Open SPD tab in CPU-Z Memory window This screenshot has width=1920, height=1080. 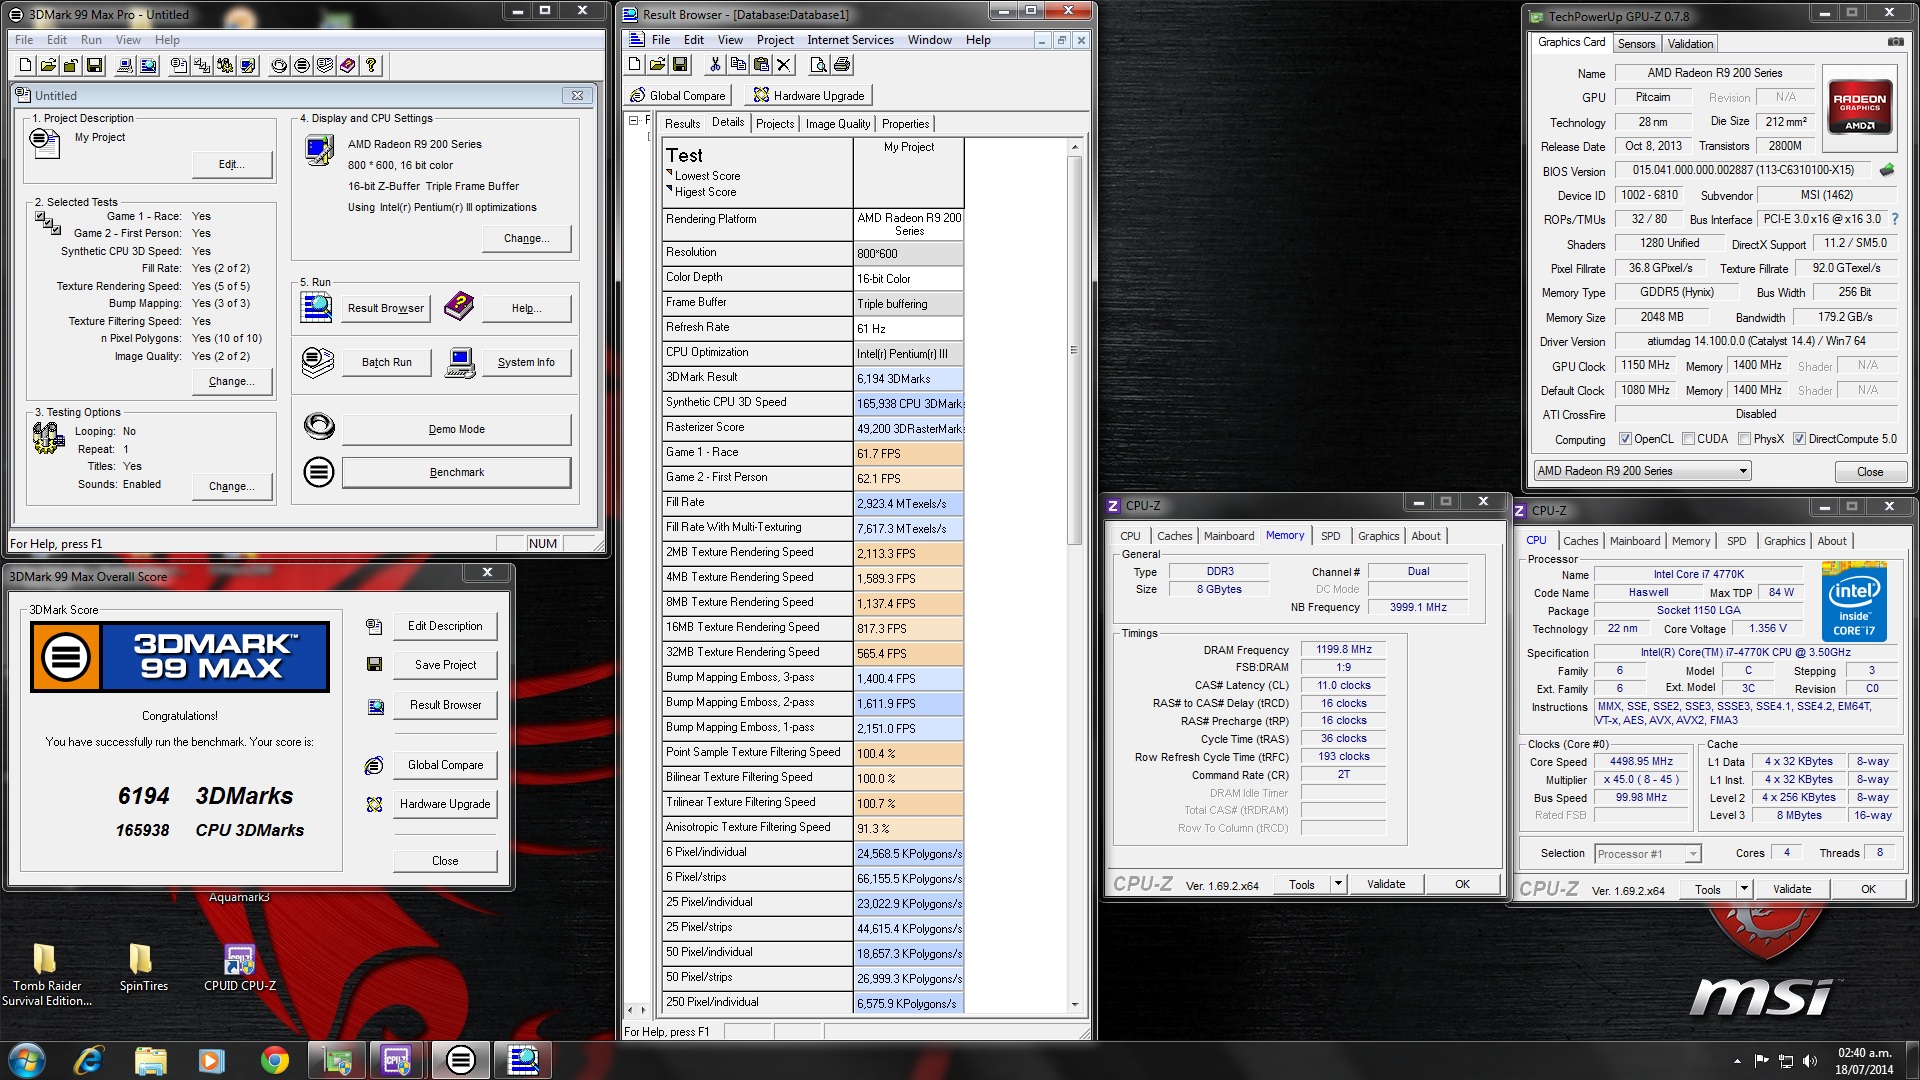[1330, 536]
